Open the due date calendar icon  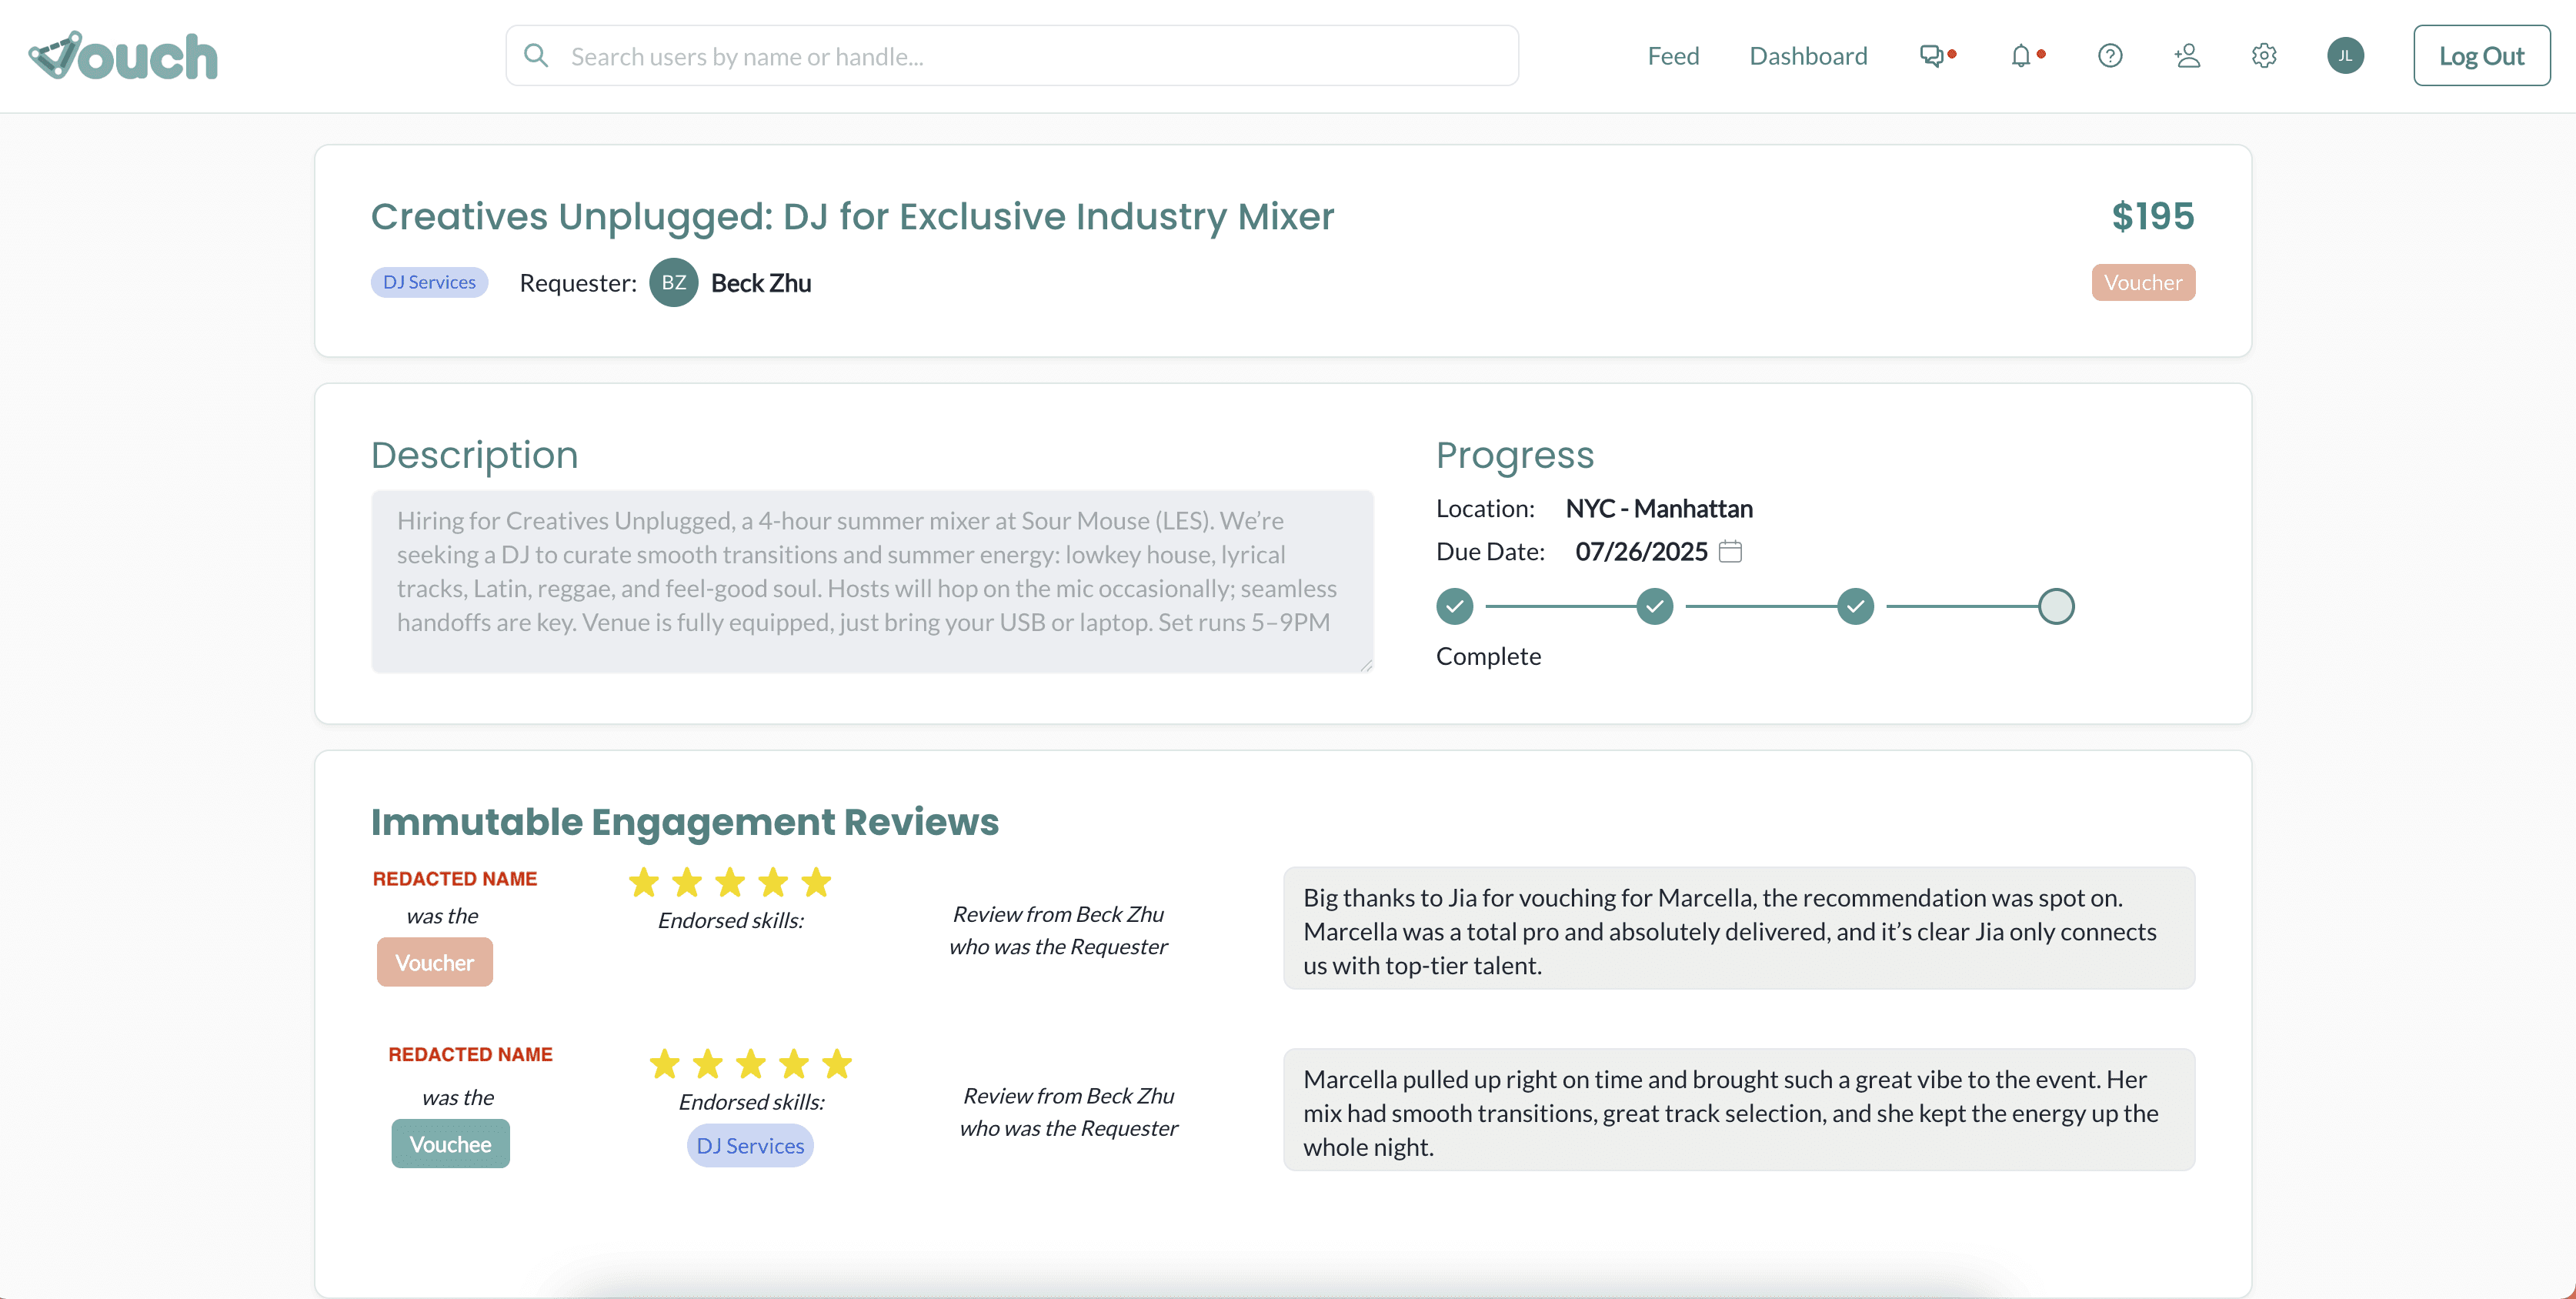(x=1730, y=551)
